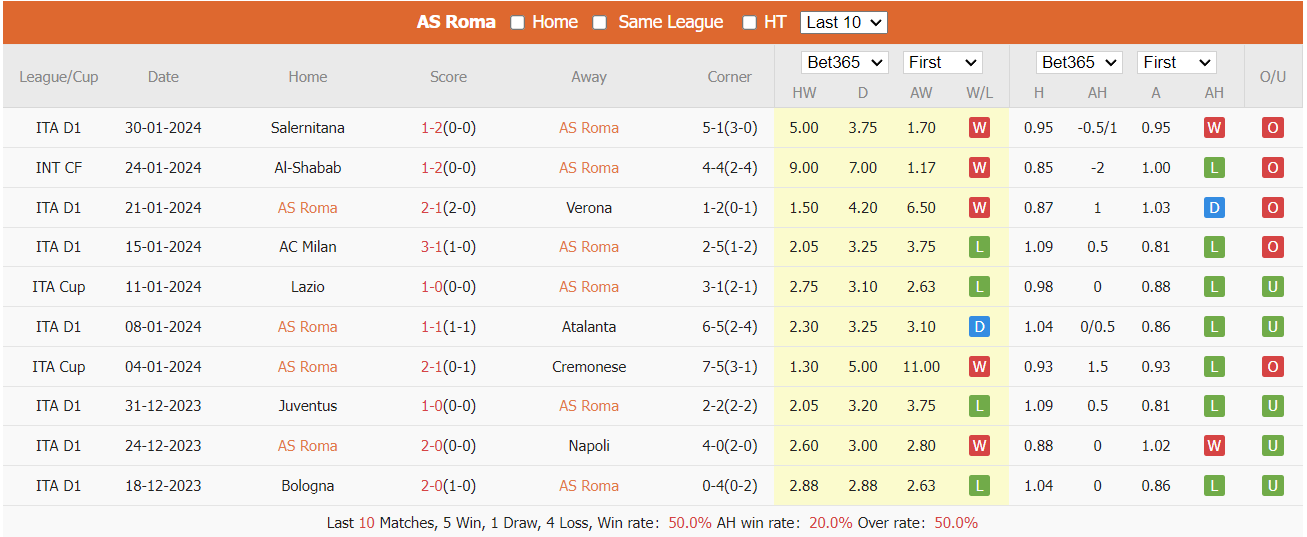Viewport: 1307px width, 537px height.
Task: Enable the Home filter checkbox
Action: click(518, 23)
